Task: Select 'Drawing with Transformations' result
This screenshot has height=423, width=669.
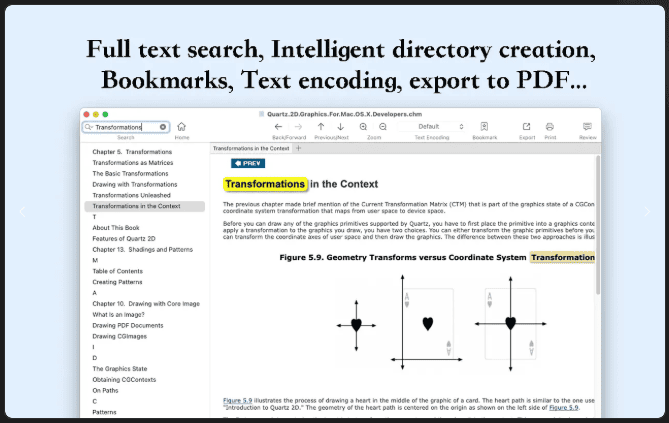Action: (x=134, y=184)
